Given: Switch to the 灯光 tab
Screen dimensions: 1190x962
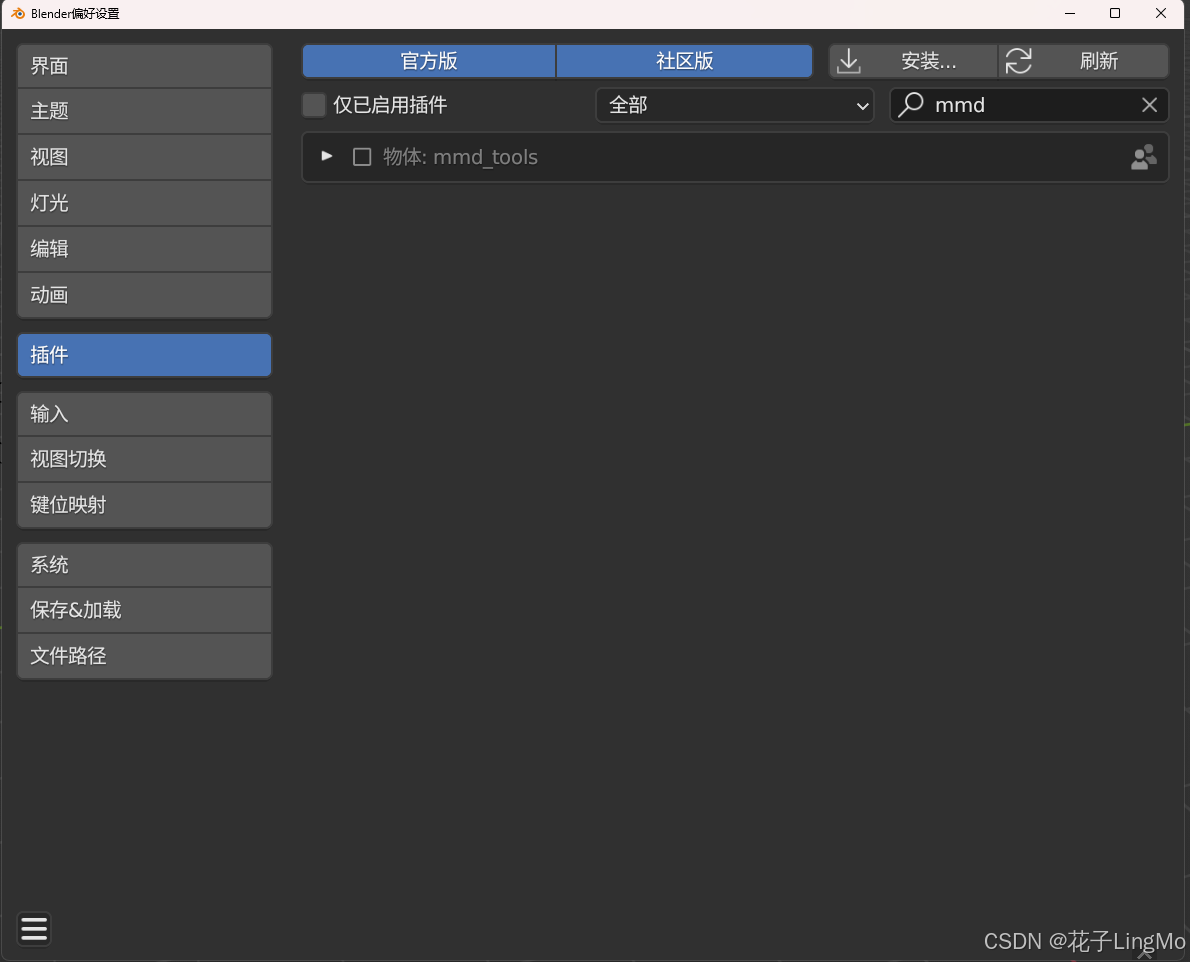Looking at the screenshot, I should pos(144,203).
